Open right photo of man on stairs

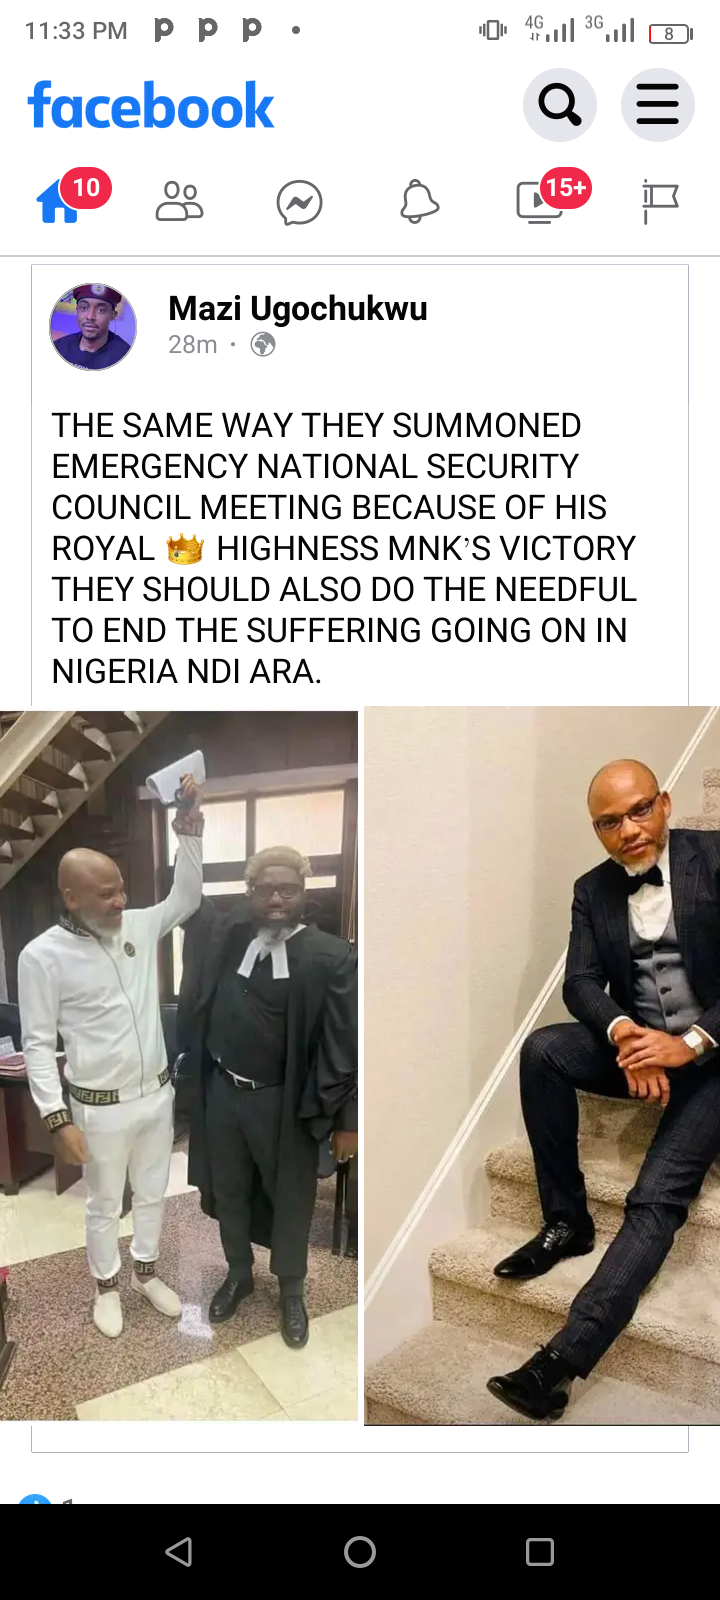point(542,1065)
